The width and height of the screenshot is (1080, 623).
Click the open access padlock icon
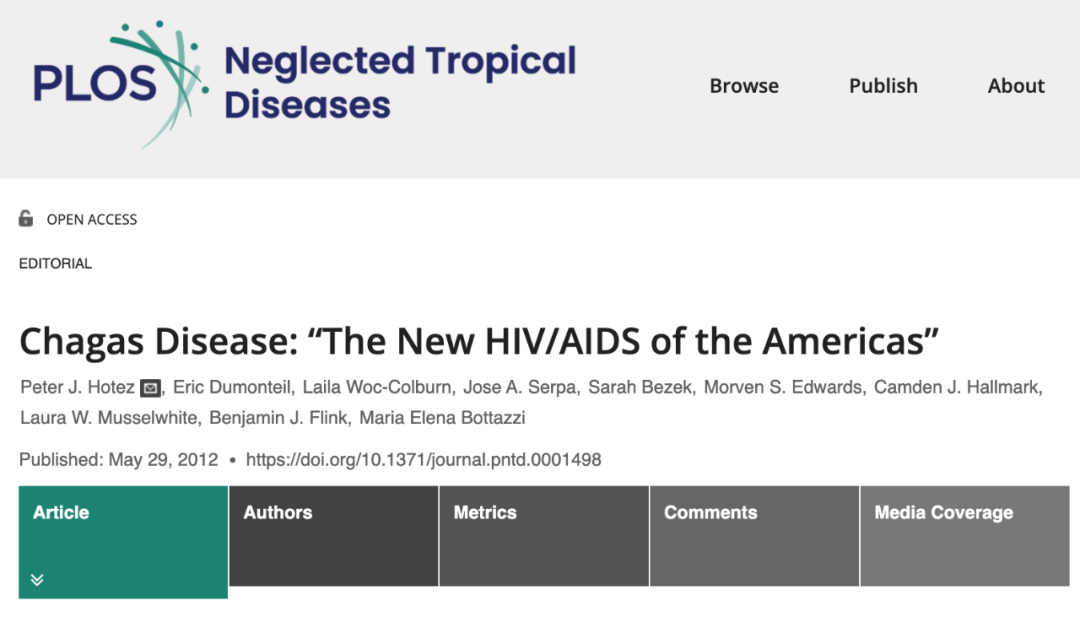point(26,219)
